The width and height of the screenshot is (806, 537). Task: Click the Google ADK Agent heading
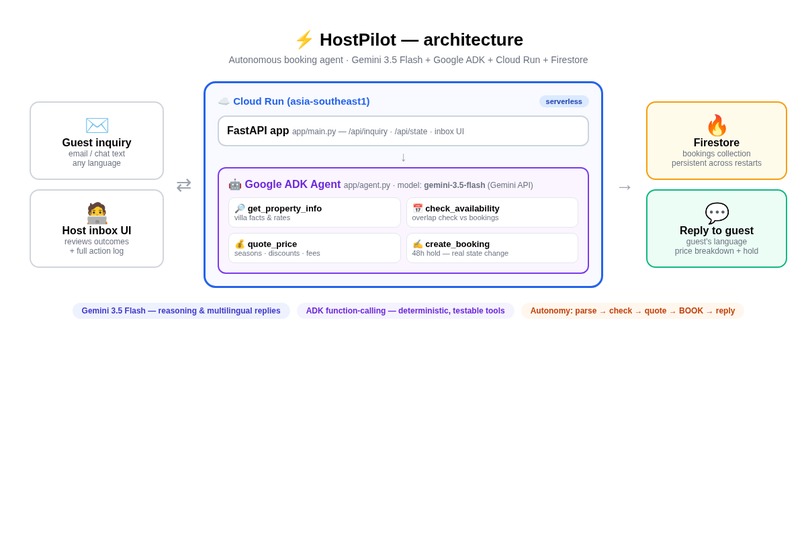[x=292, y=184]
